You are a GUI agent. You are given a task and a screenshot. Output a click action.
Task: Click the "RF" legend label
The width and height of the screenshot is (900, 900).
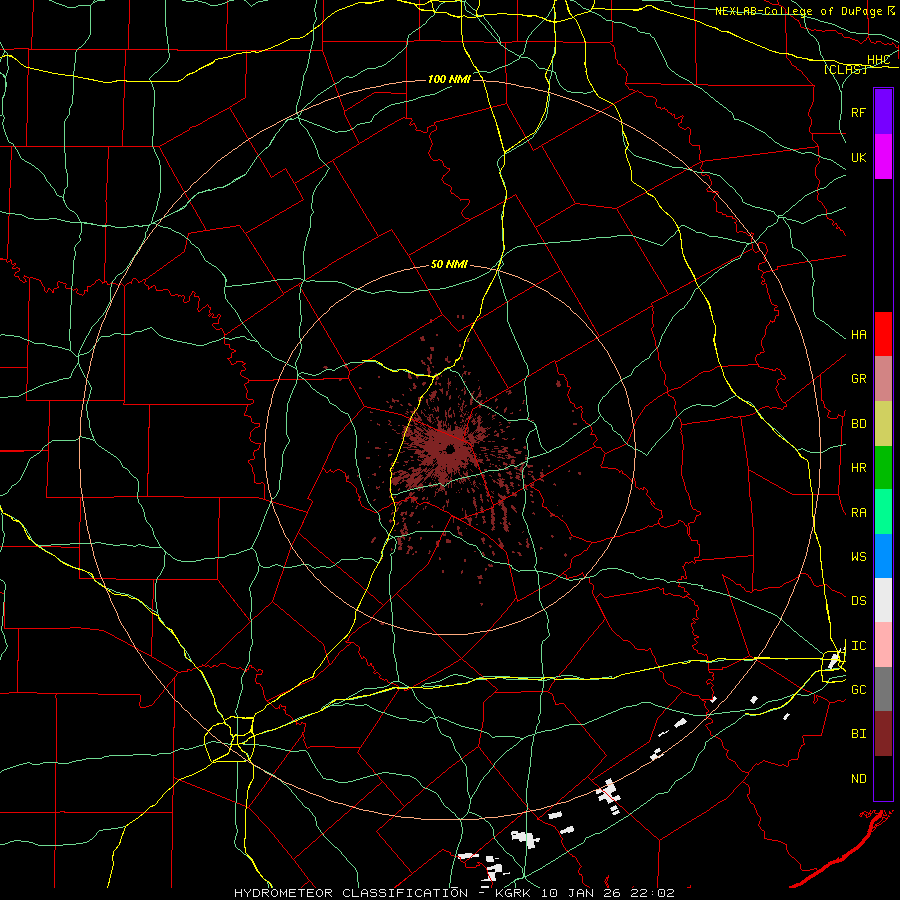coord(858,112)
